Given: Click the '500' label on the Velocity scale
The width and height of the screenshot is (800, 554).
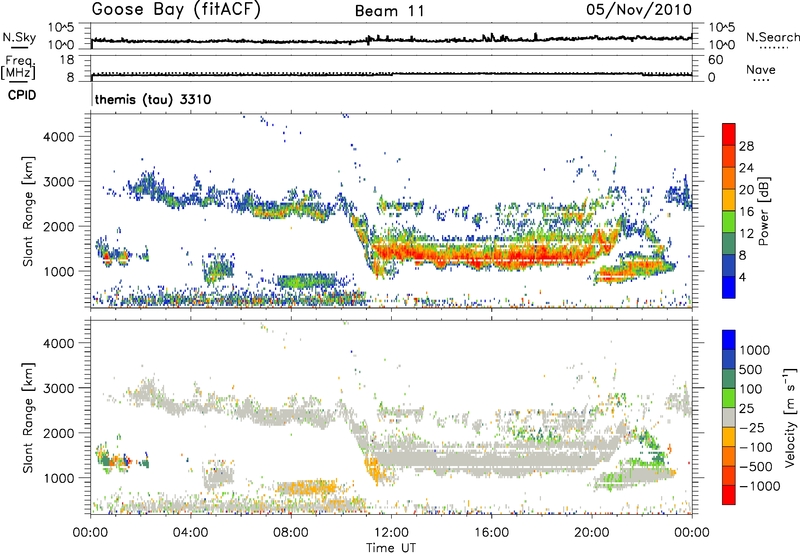Looking at the screenshot, I should pos(751,370).
